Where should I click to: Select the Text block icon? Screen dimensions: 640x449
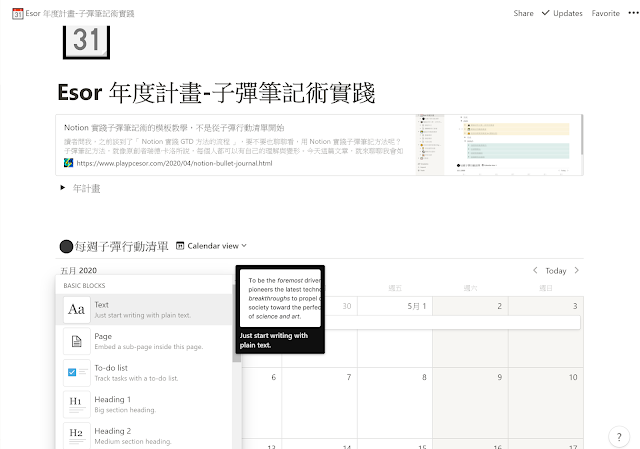pos(76,310)
